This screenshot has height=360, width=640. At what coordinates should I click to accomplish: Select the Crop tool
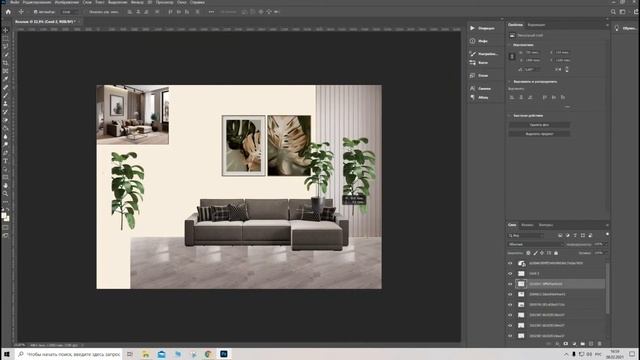(x=5, y=63)
